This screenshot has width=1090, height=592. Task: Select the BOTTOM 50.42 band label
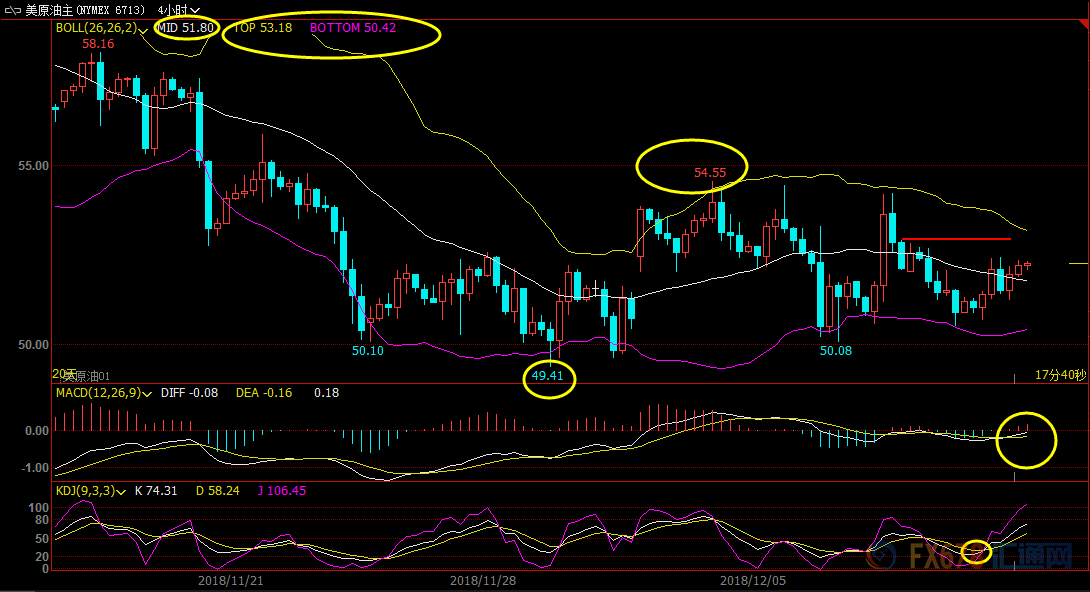[x=352, y=28]
